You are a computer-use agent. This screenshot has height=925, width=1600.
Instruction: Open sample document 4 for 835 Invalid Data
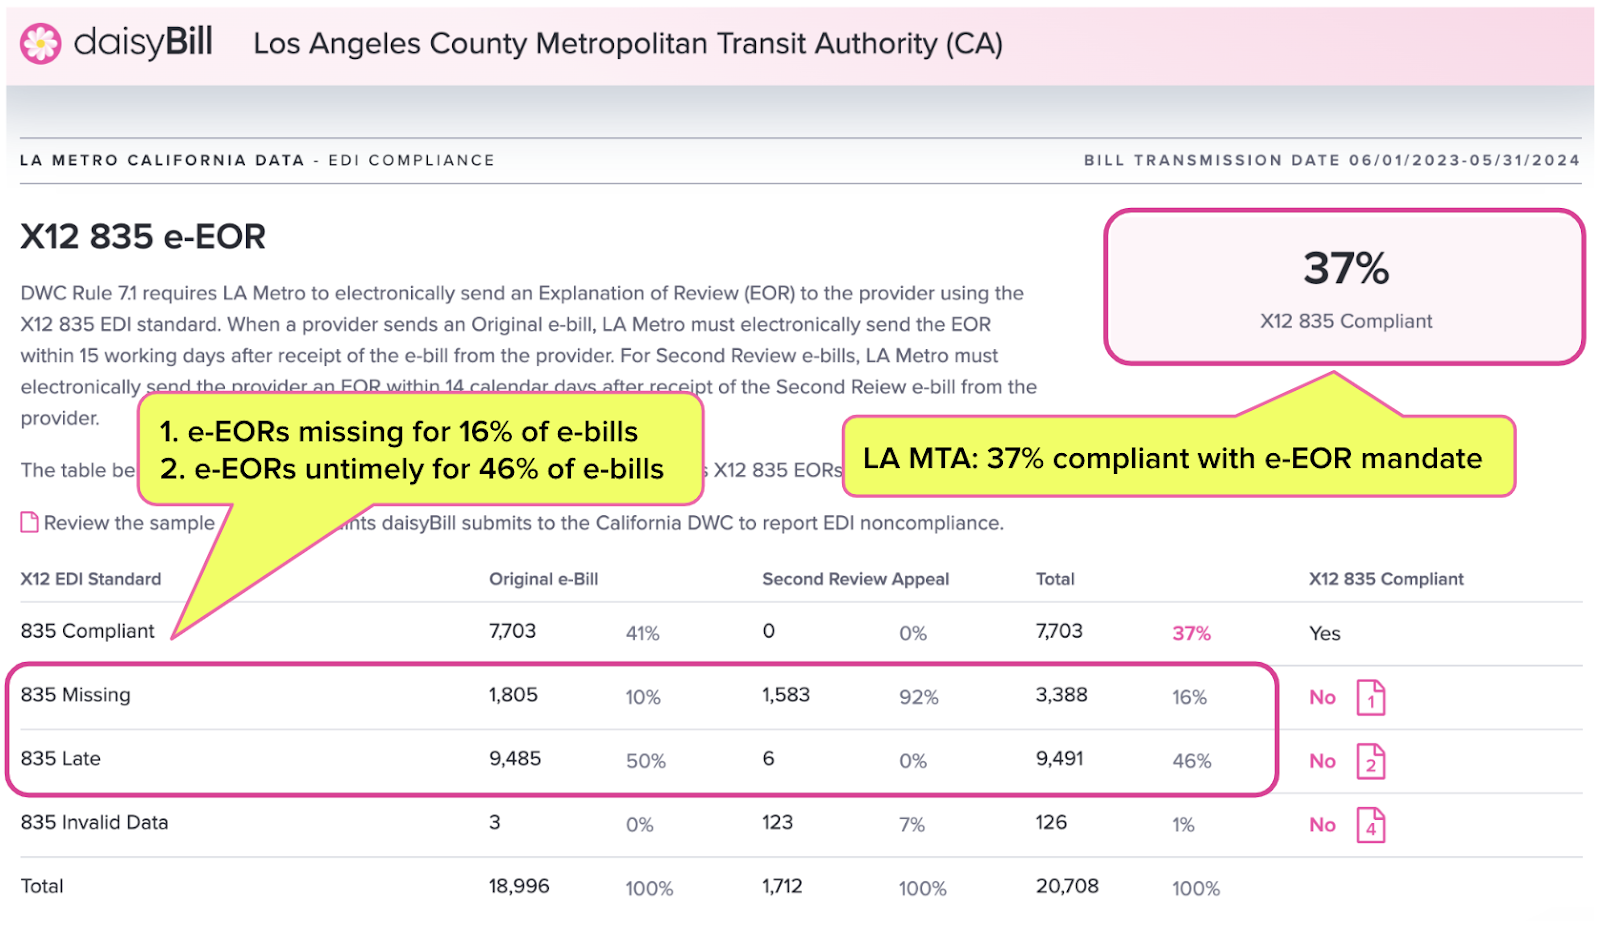coord(1371,826)
